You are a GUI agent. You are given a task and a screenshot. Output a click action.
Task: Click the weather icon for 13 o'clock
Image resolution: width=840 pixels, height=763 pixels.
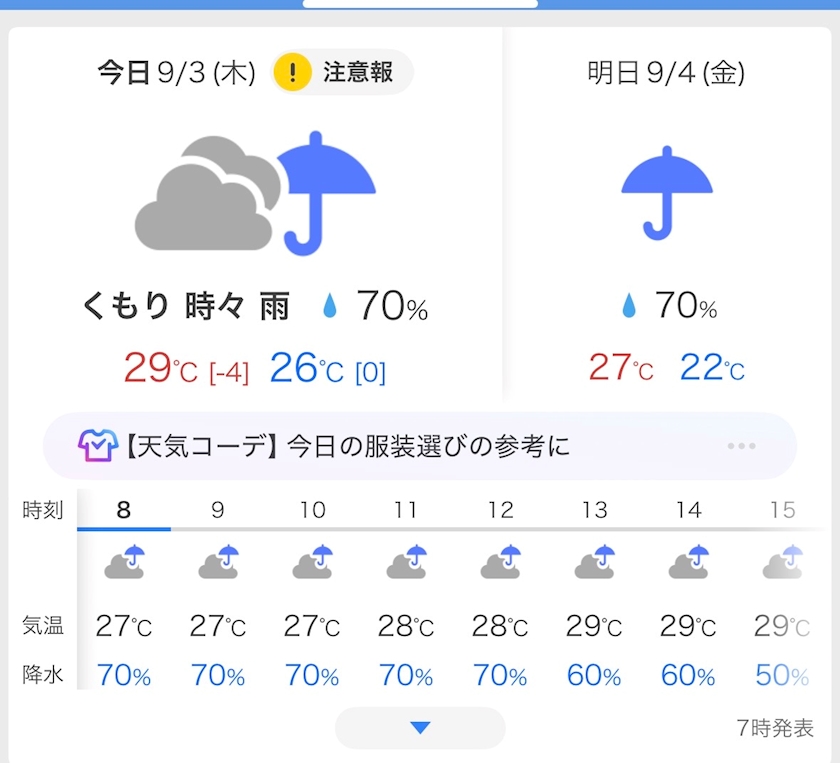(595, 562)
